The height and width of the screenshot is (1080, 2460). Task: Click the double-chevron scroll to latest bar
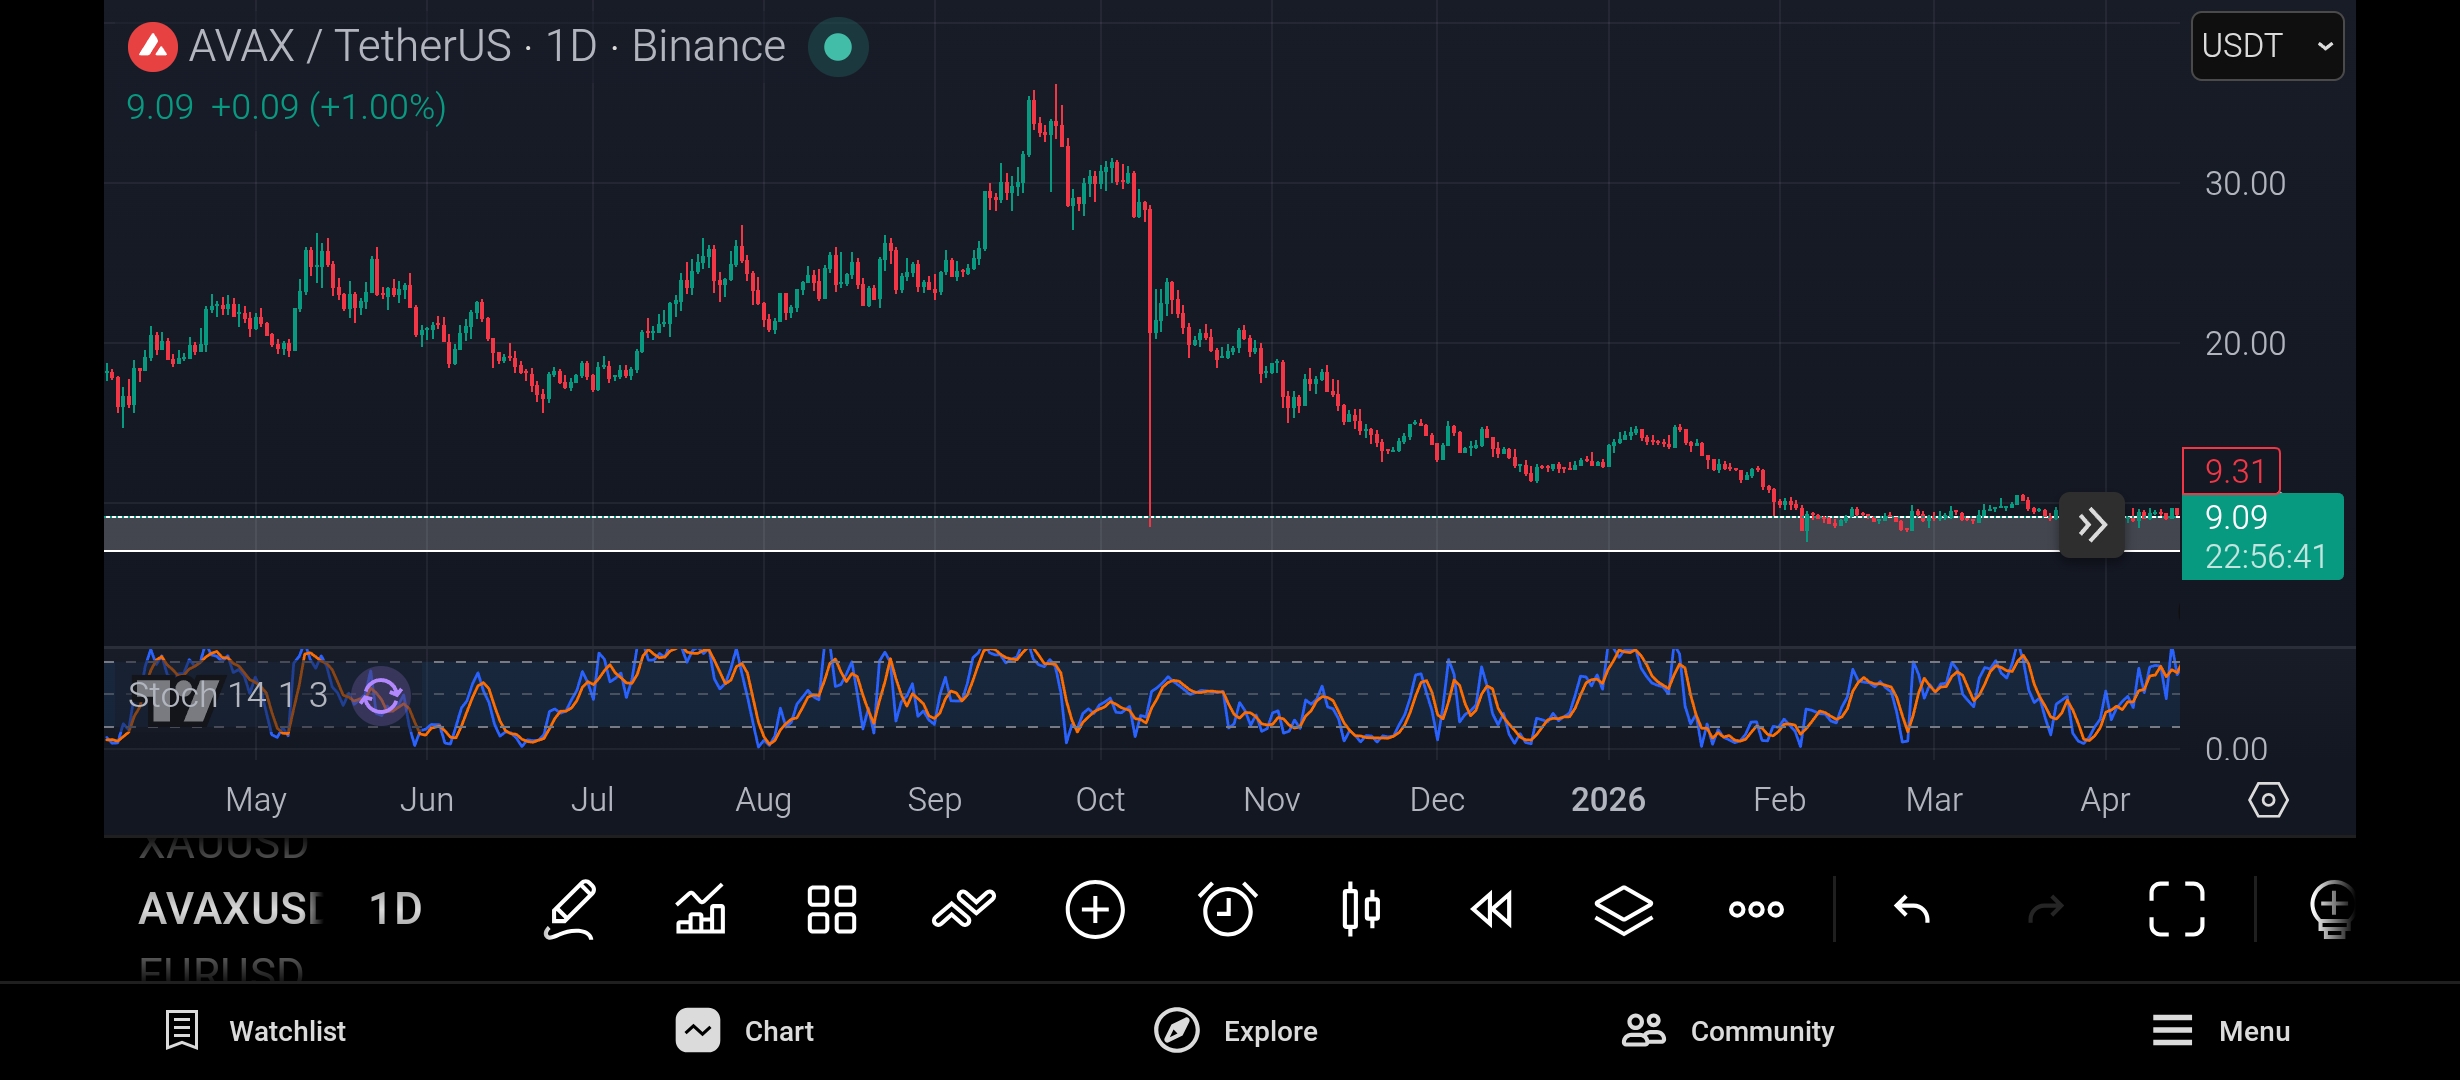2092,525
